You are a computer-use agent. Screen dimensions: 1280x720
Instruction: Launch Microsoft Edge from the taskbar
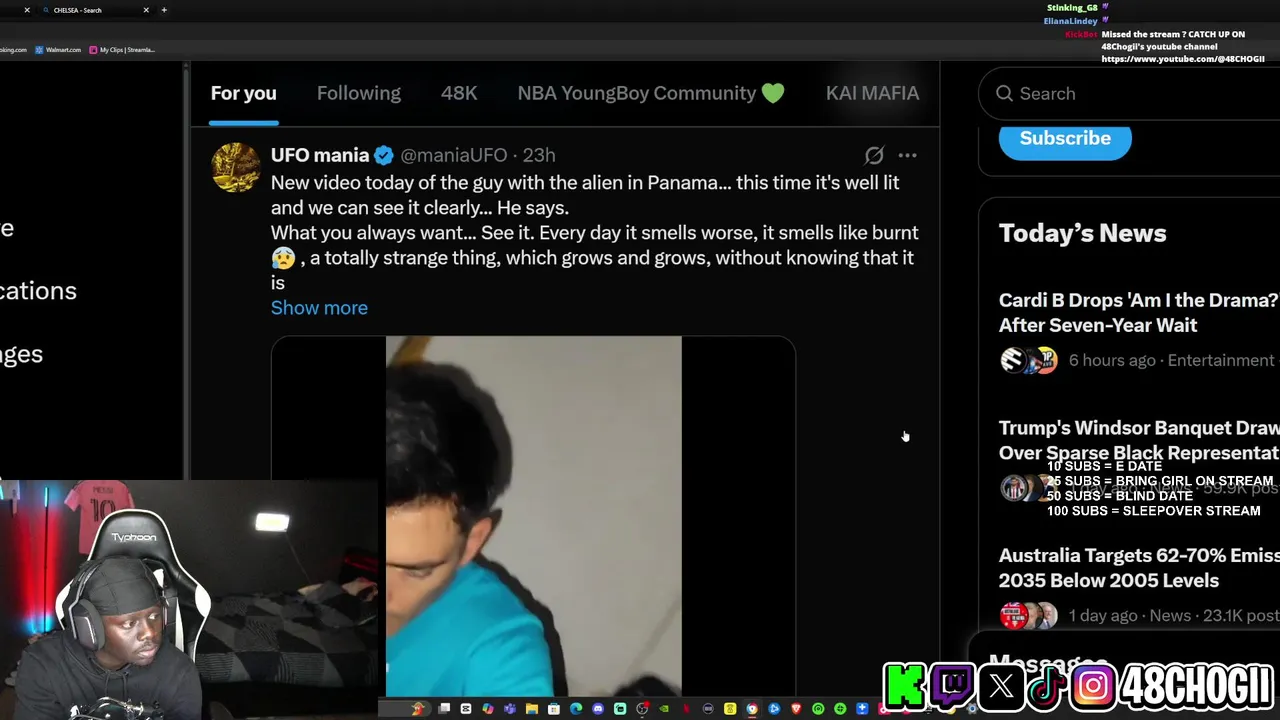(x=576, y=709)
